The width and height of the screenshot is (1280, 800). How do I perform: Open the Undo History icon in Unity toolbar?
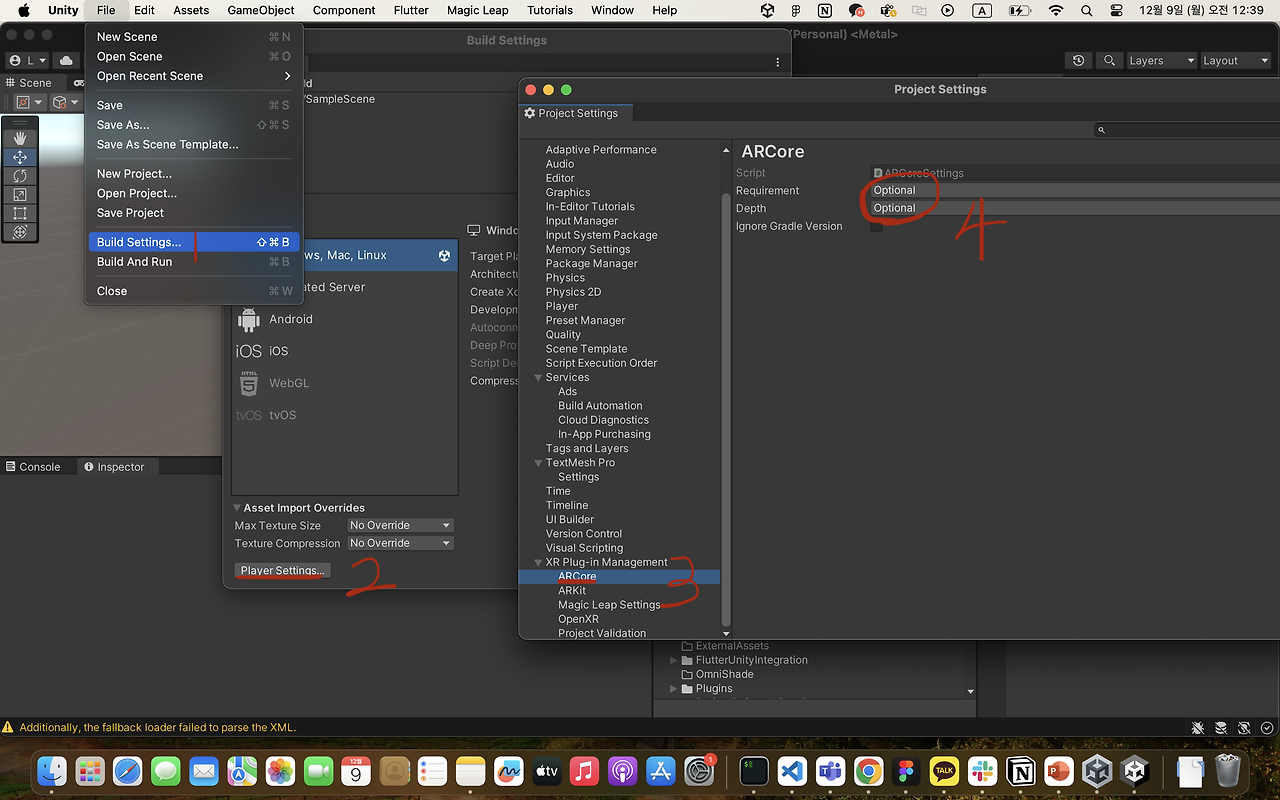point(1078,61)
